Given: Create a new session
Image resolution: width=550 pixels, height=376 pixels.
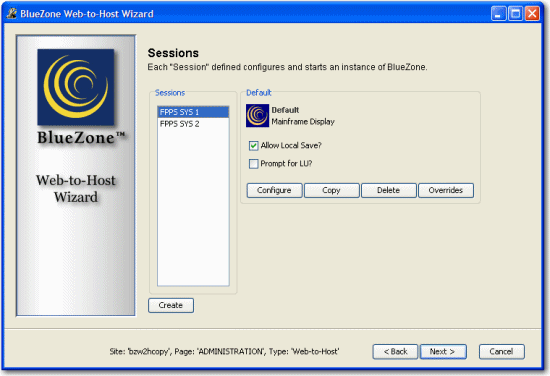Looking at the screenshot, I should pos(171,305).
